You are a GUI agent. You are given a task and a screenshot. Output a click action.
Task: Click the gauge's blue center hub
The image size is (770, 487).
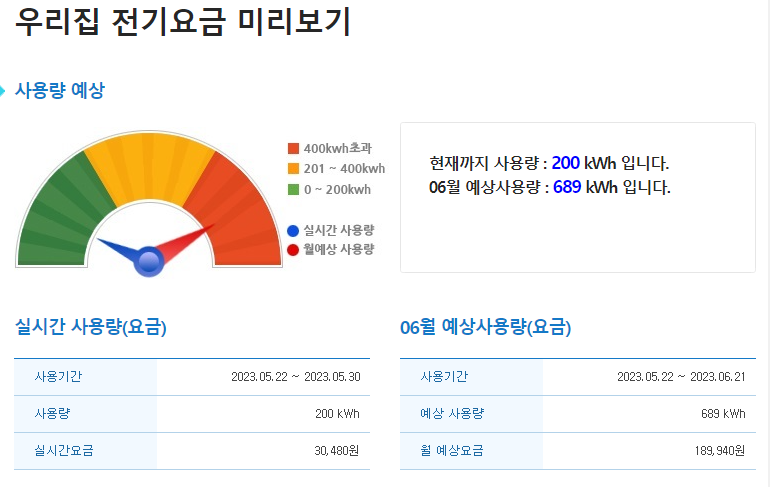[149, 262]
